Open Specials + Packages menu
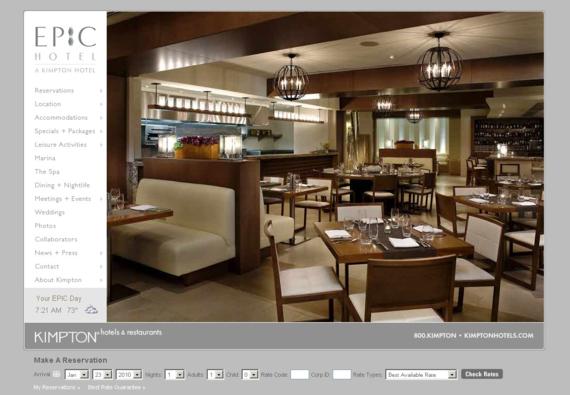This screenshot has height=395, width=570. (65, 131)
